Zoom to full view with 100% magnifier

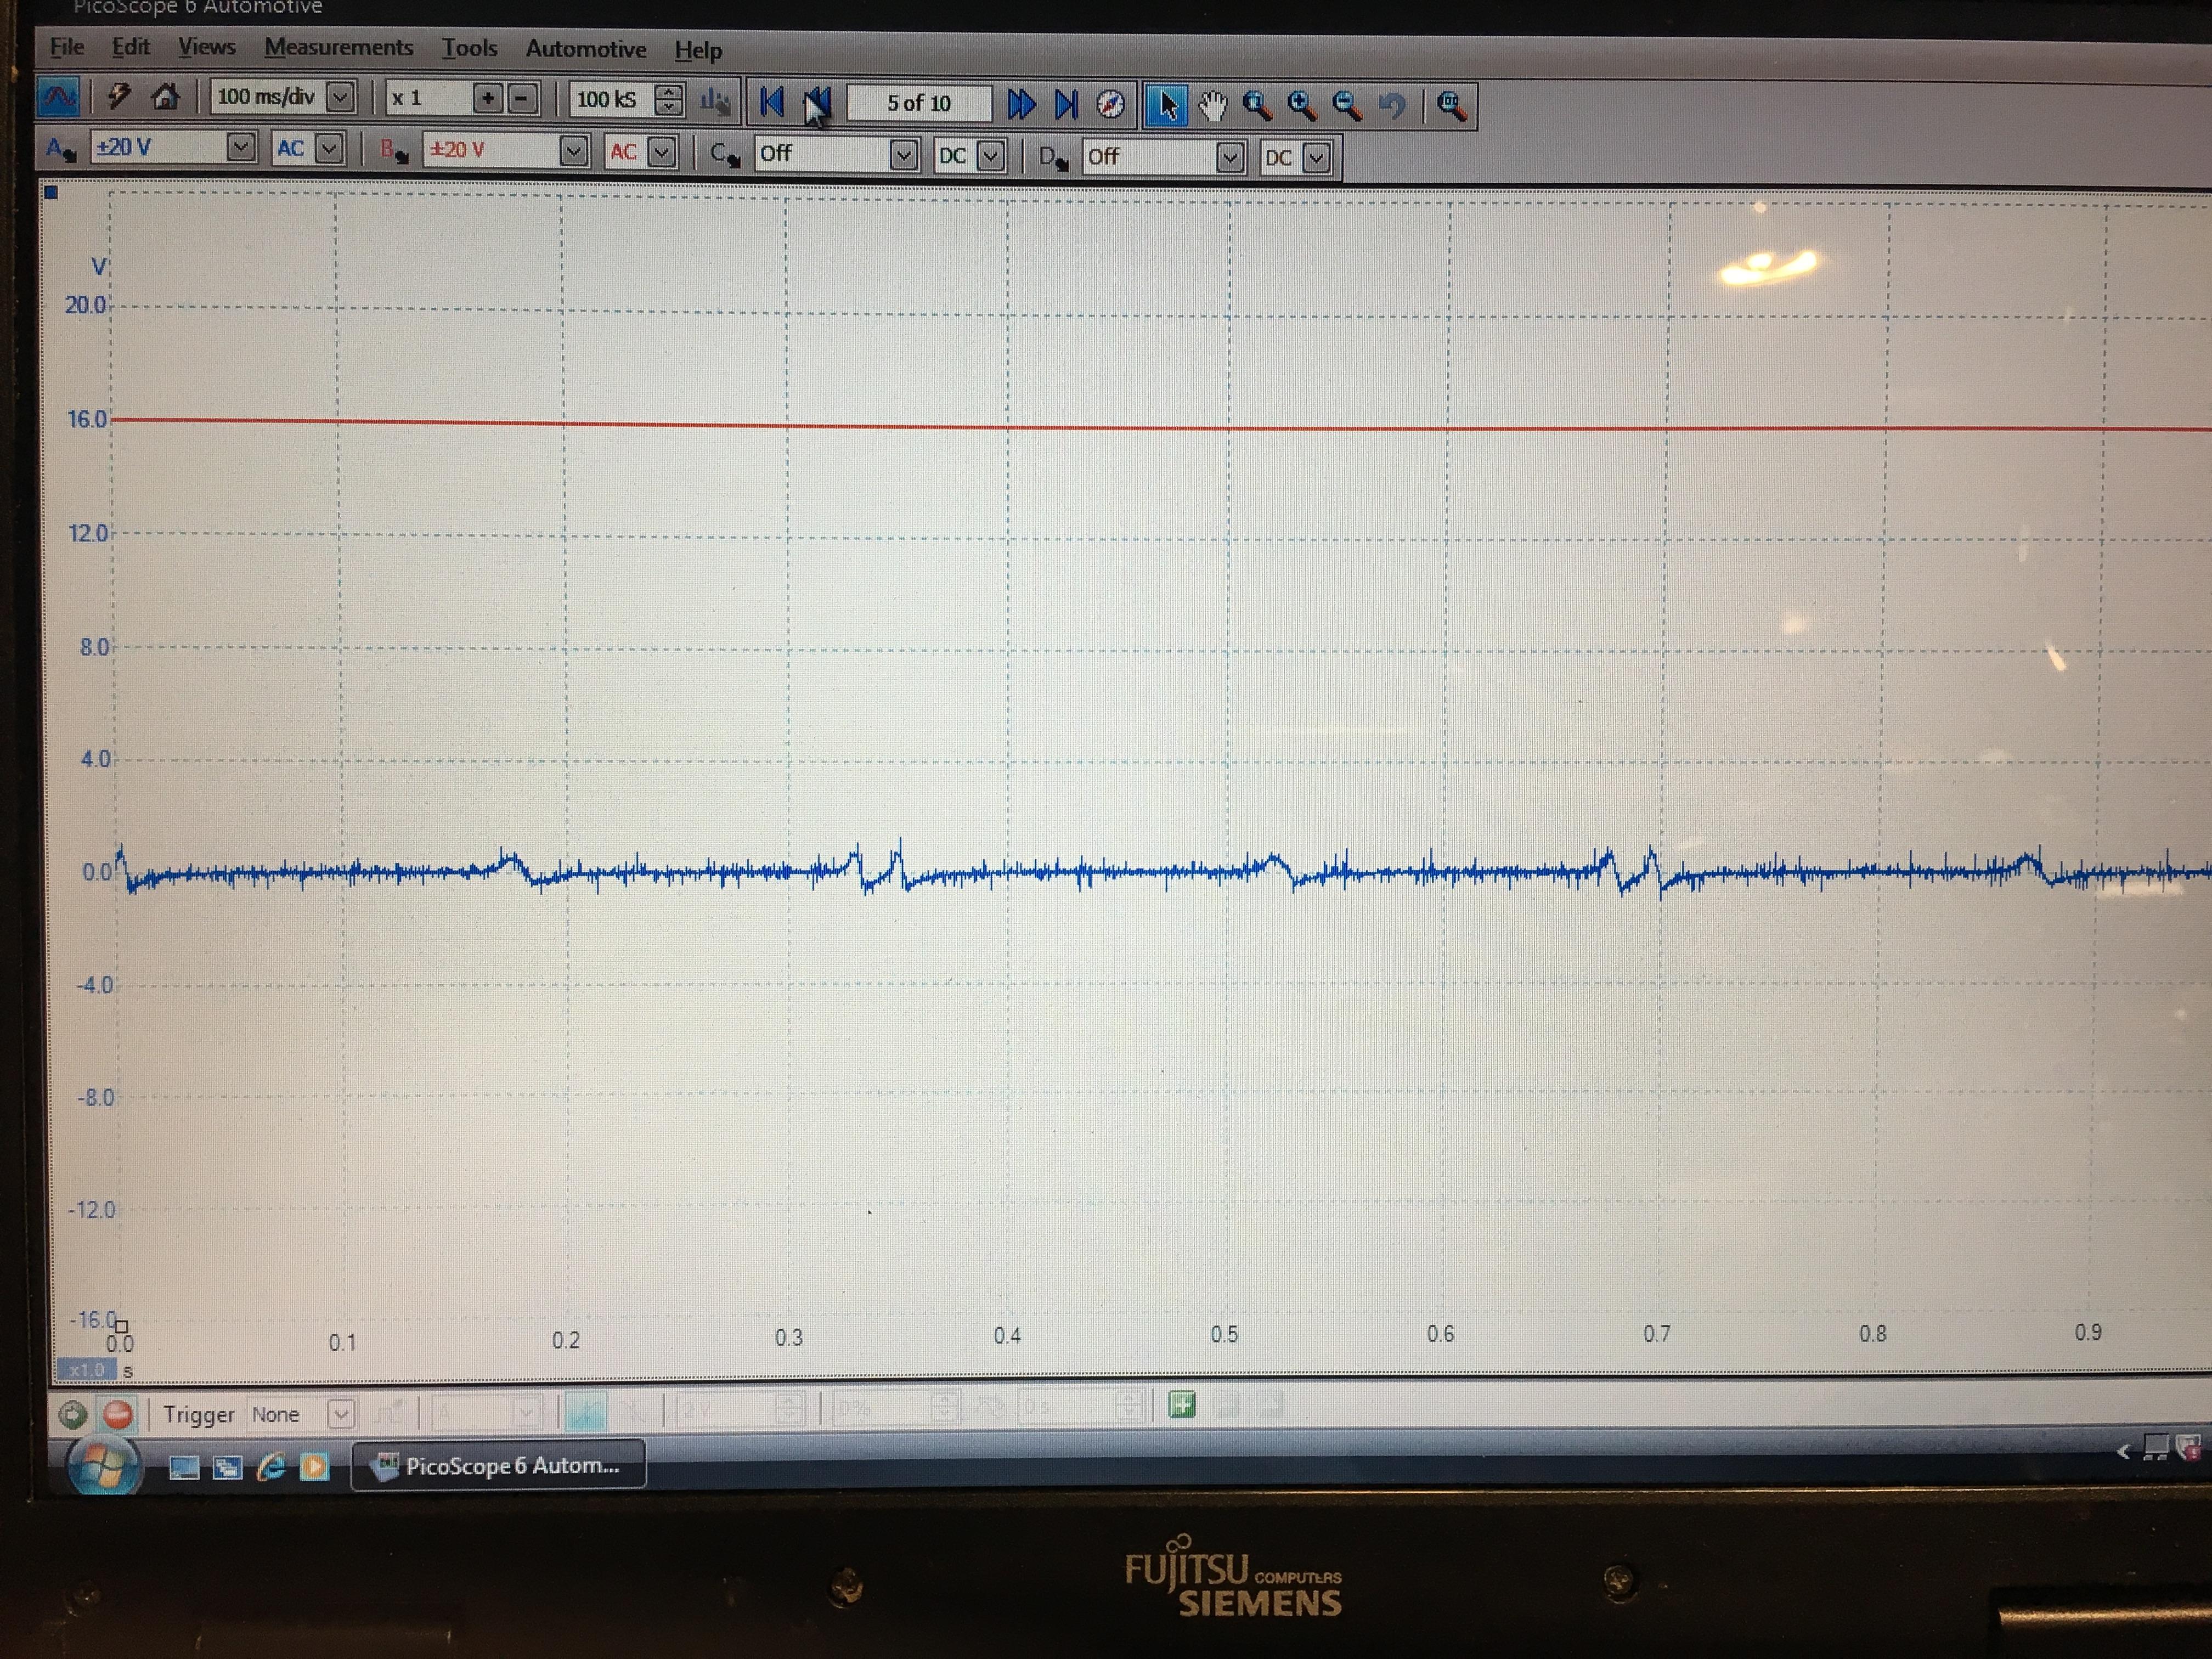tap(1451, 105)
